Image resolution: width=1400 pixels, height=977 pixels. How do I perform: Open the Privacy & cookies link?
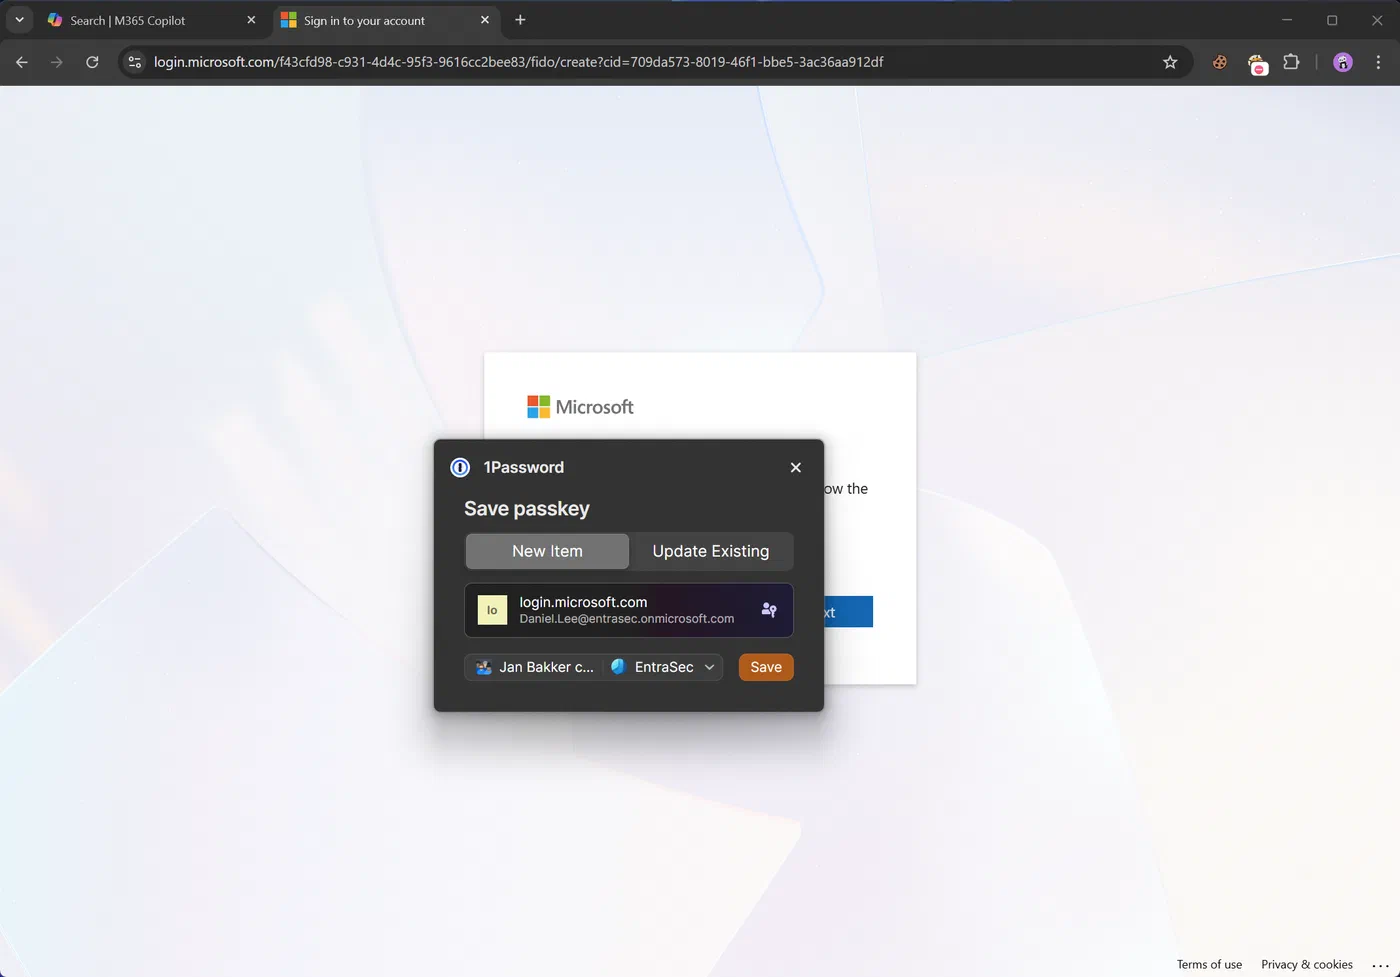pyautogui.click(x=1307, y=964)
